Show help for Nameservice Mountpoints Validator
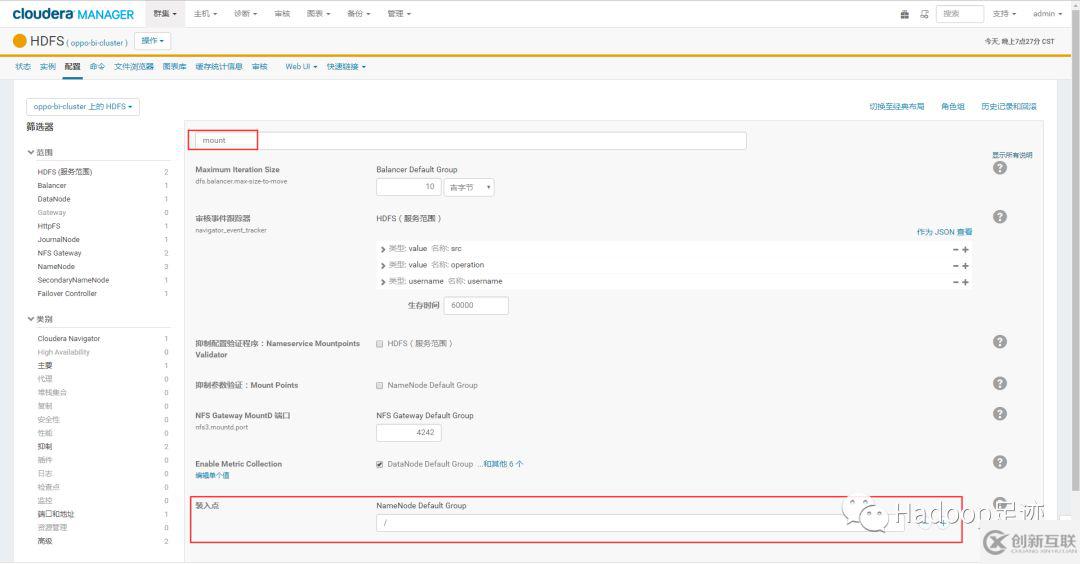The width and height of the screenshot is (1080, 564). point(999,342)
